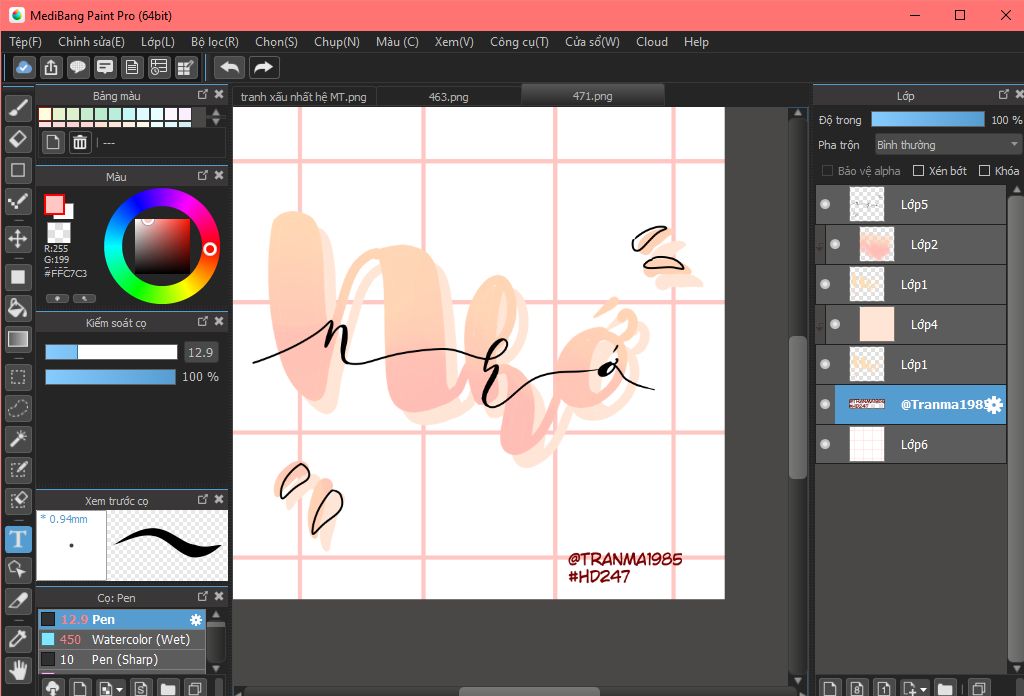Undock the Kiểm soát cọ panel

pyautogui.click(x=202, y=321)
